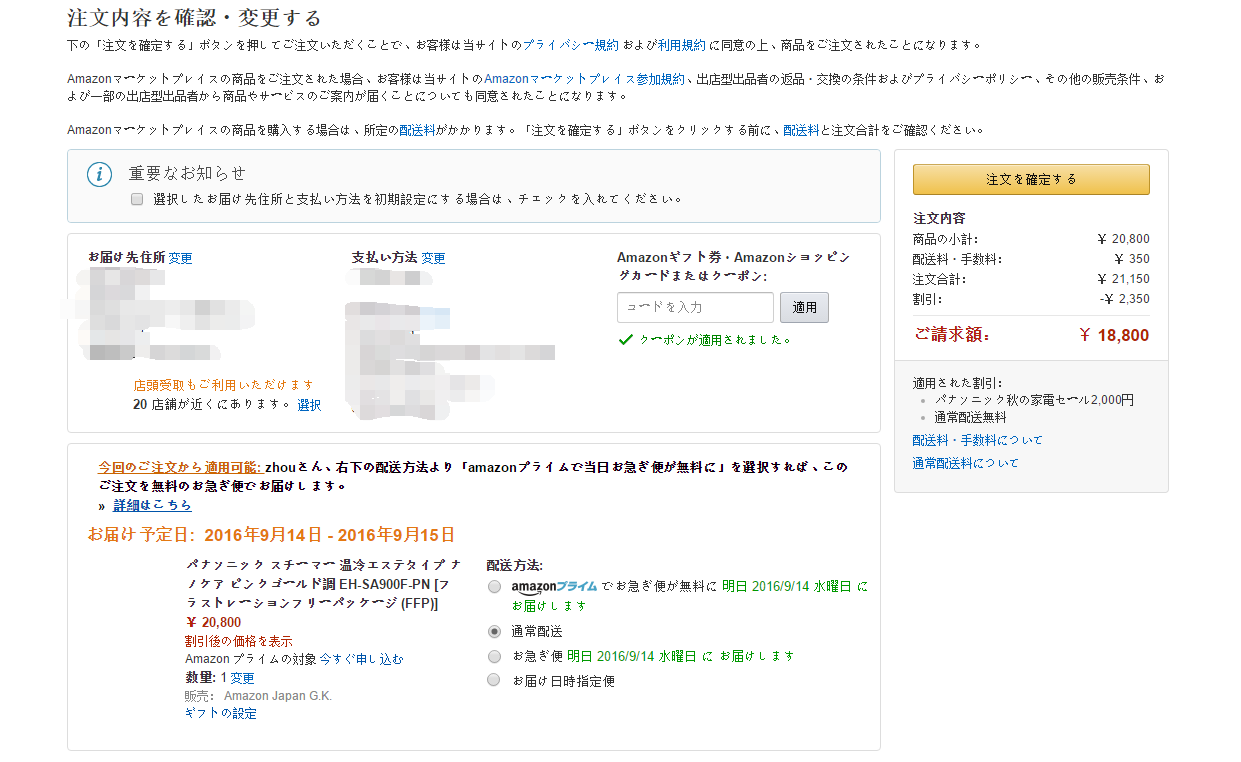Click the 割引 -￥ 2,350 discount line
The width and height of the screenshot is (1241, 762).
(1031, 299)
